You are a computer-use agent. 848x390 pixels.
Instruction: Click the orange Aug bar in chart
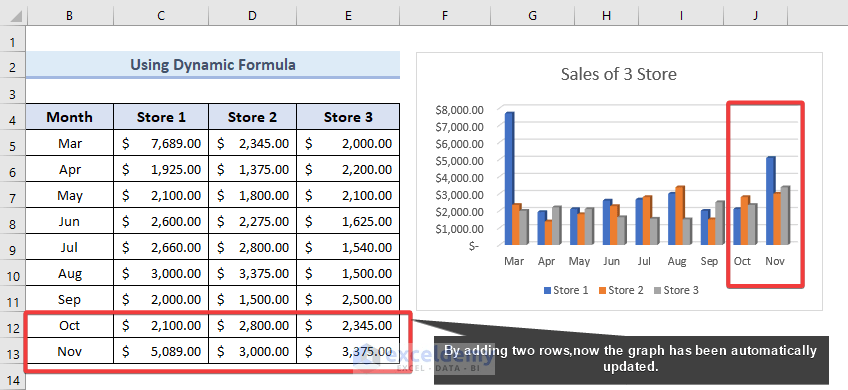[x=680, y=215]
